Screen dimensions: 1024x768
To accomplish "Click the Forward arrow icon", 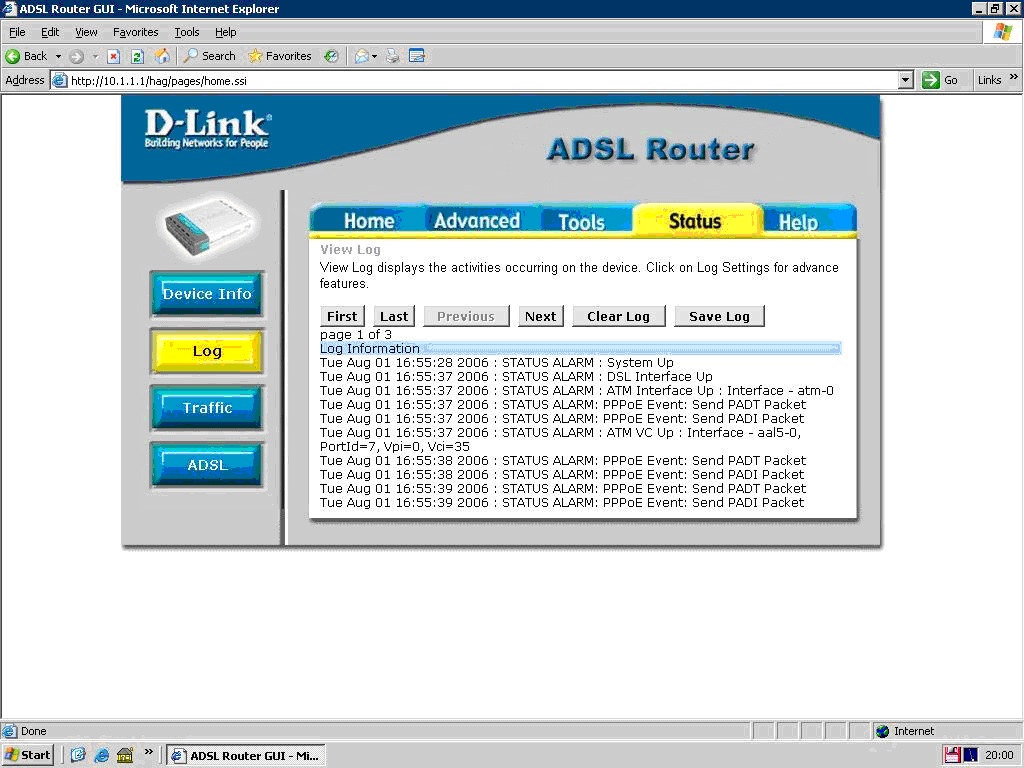I will 76,56.
